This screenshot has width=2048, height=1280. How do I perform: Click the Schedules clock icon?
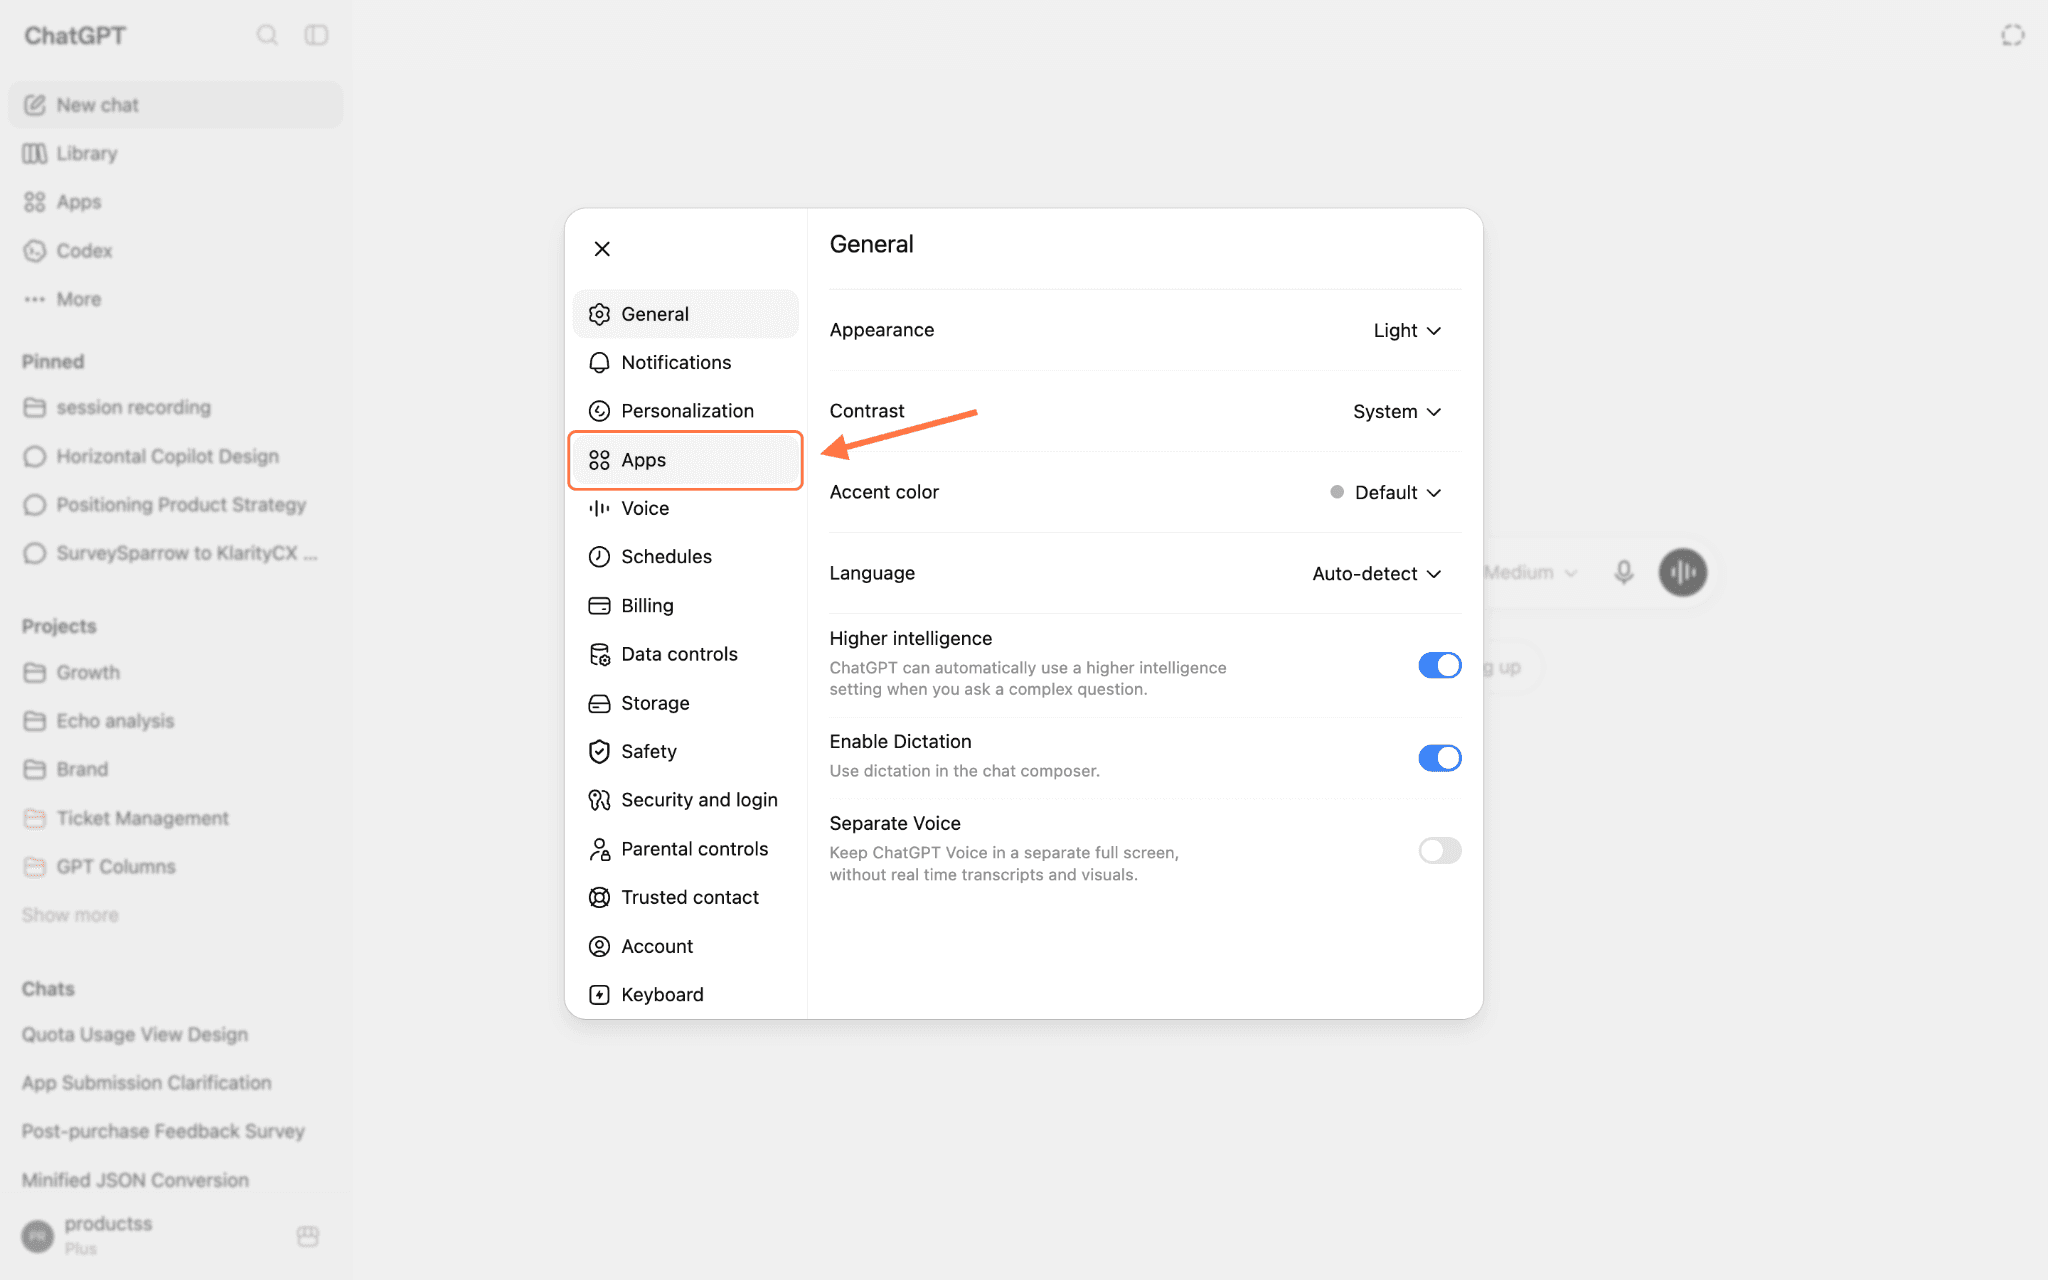click(599, 557)
